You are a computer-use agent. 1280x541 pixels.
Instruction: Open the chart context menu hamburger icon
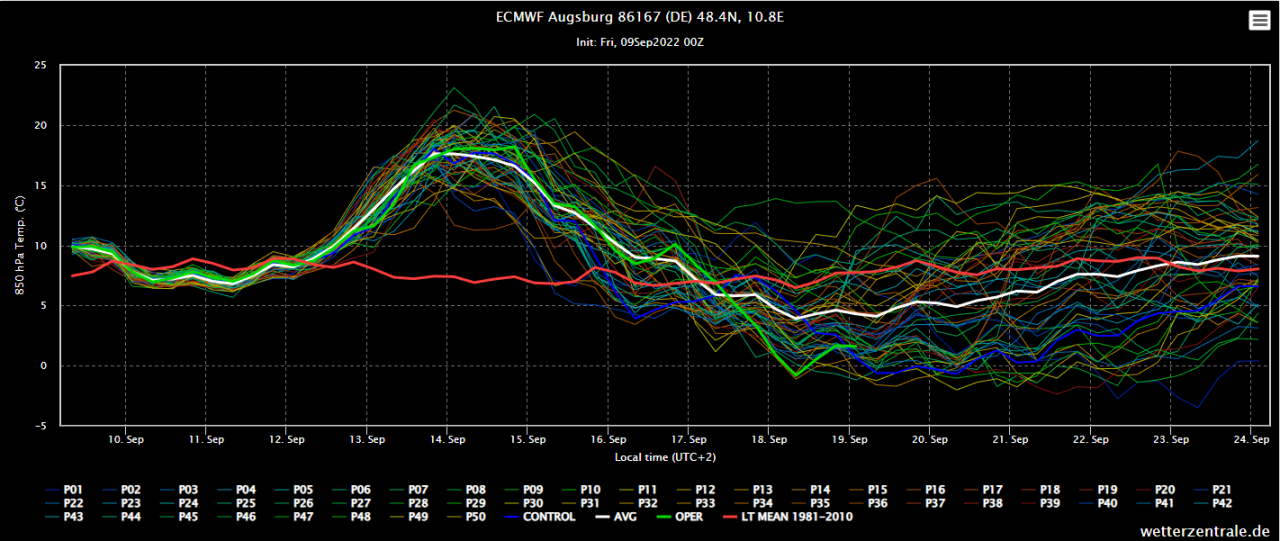(1259, 21)
